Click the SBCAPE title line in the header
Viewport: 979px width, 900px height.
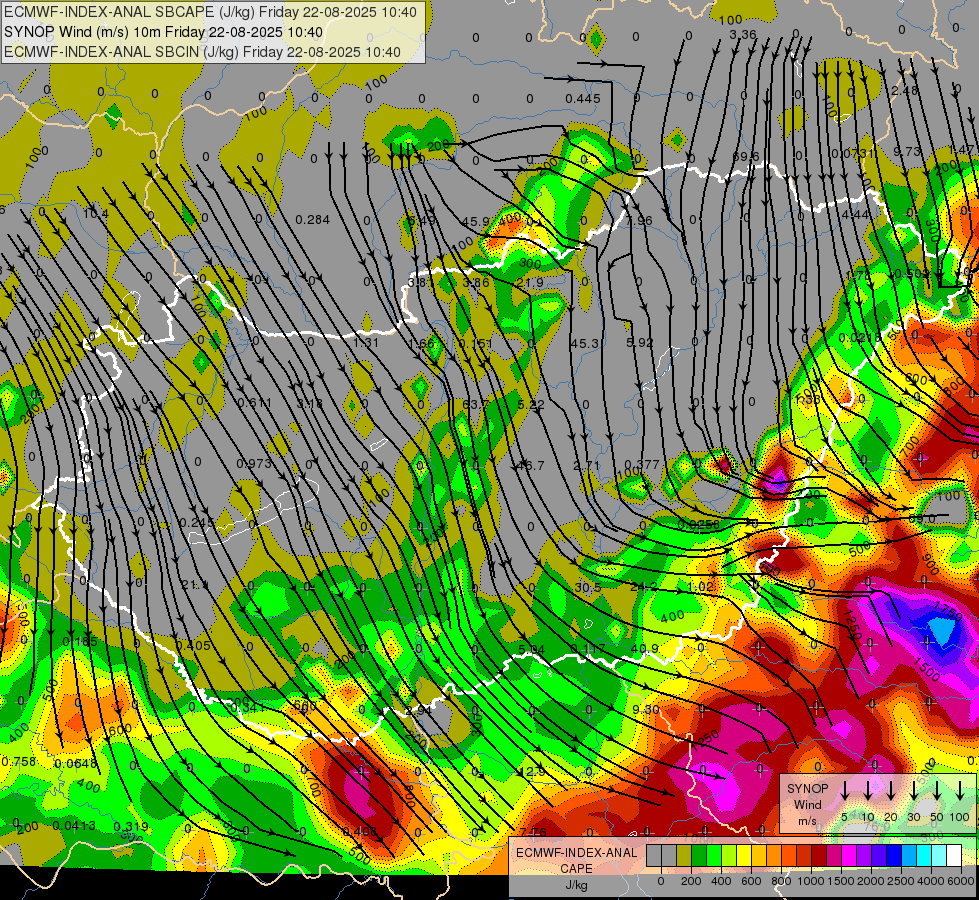210,12
